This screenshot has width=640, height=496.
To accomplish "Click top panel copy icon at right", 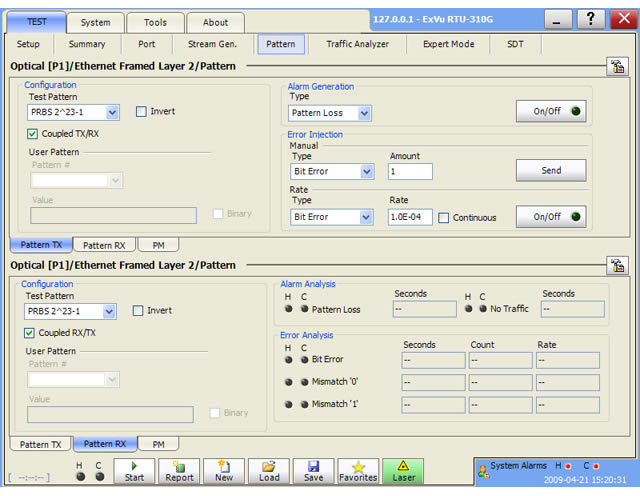I will coord(617,67).
